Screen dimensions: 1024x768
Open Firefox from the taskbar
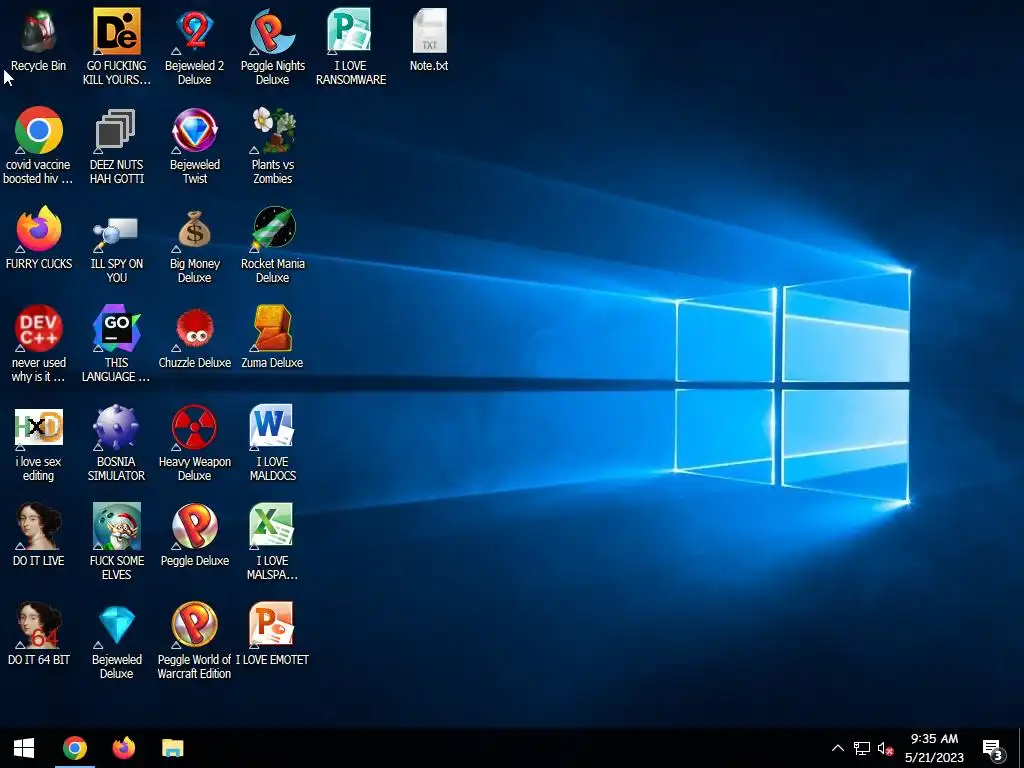123,748
